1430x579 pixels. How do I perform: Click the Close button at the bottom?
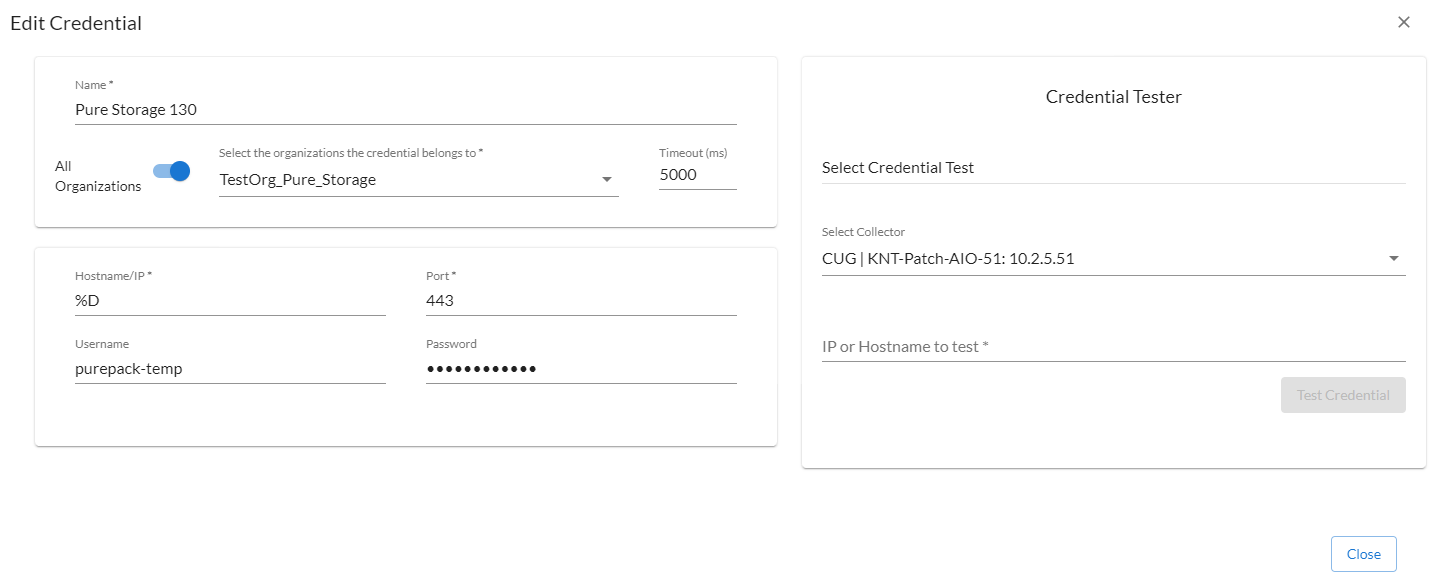[x=1363, y=554]
